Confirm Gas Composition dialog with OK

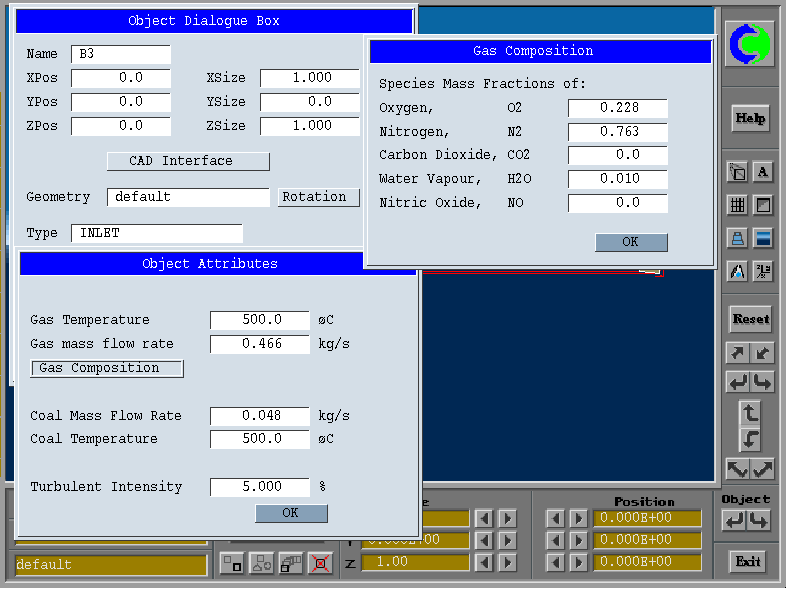tap(630, 242)
